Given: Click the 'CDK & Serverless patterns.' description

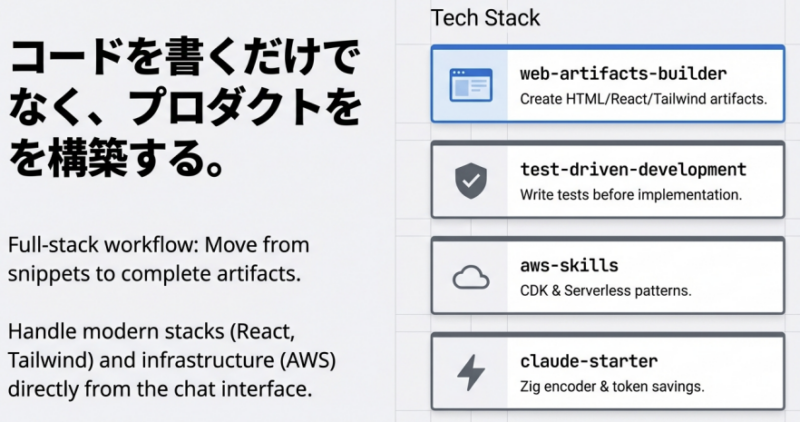Looking at the screenshot, I should click(x=606, y=291).
